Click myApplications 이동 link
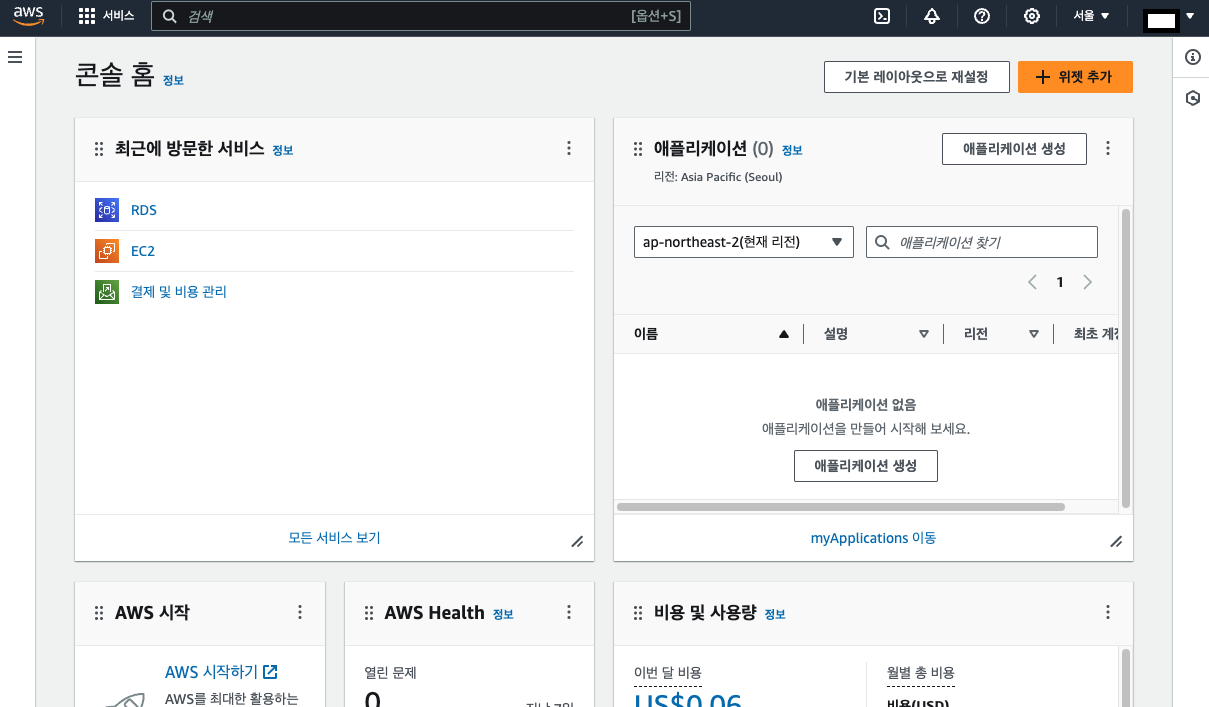Screen dimensions: 1209x707 click(x=873, y=538)
